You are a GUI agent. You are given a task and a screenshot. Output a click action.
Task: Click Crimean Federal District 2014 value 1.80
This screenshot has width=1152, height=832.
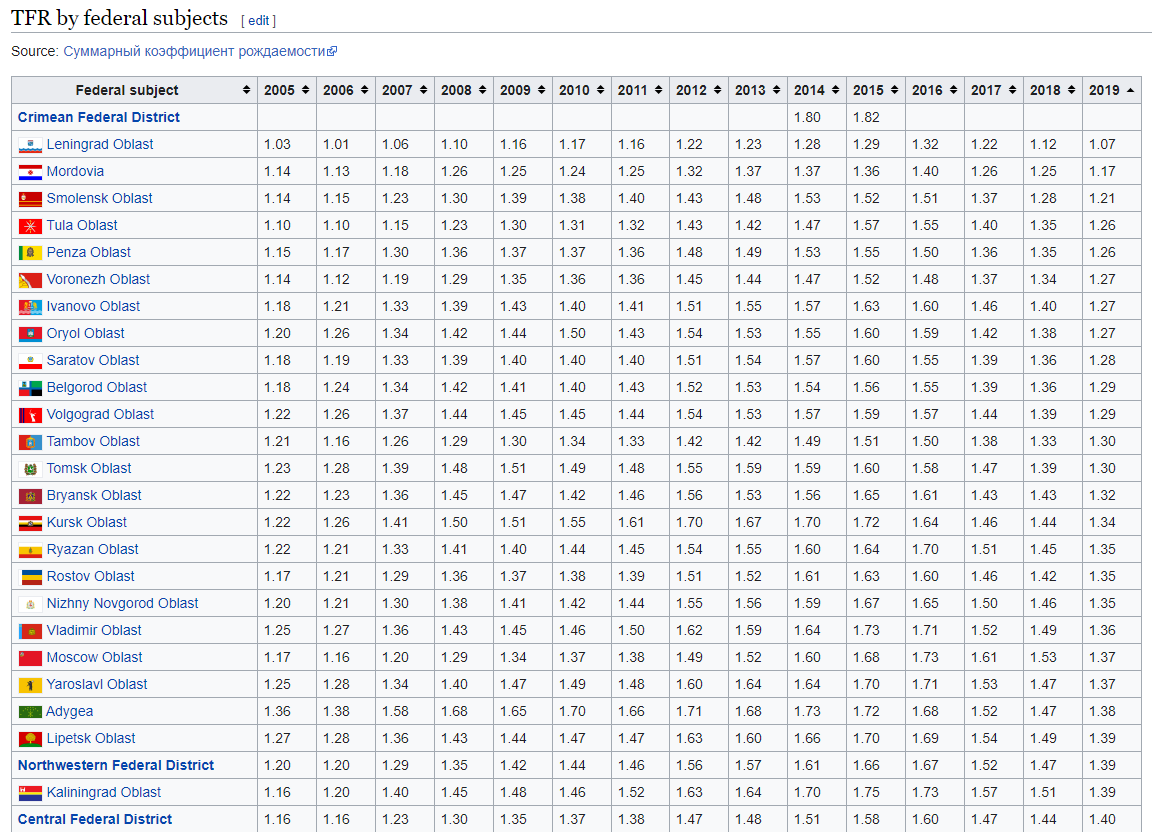[807, 117]
